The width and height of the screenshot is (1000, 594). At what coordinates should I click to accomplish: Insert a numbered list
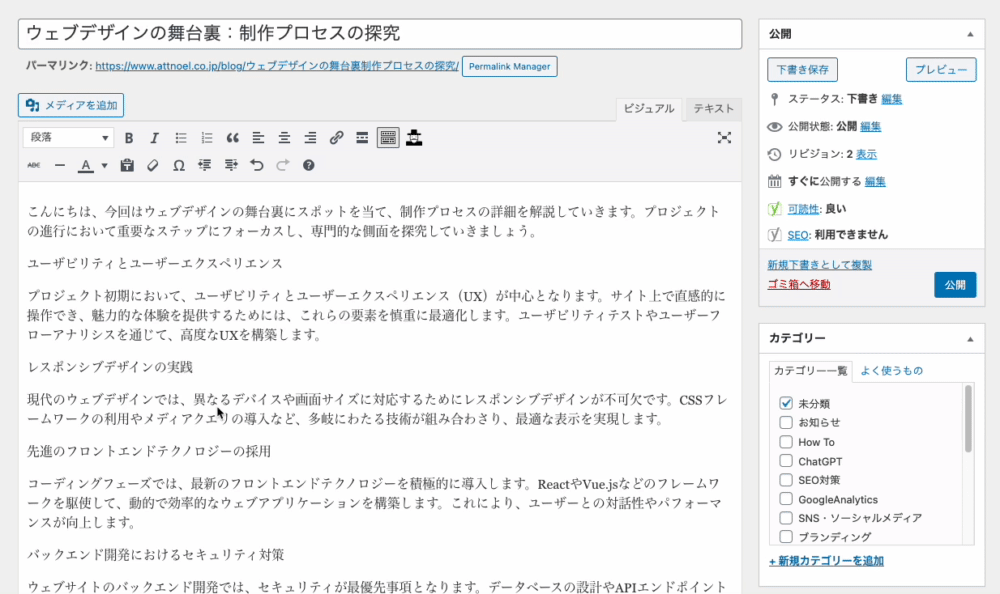207,138
